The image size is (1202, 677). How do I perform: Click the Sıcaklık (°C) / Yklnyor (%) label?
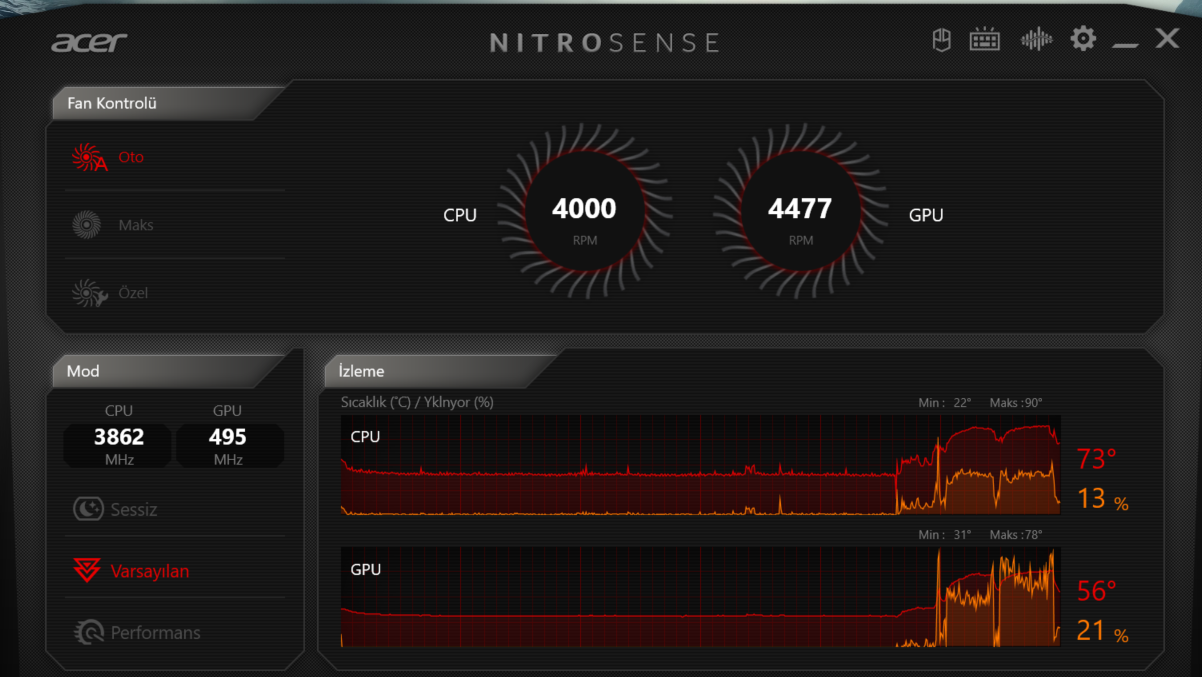click(417, 403)
